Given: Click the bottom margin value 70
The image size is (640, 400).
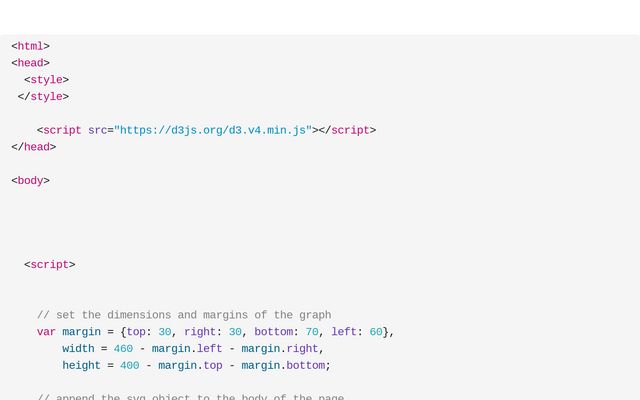Looking at the screenshot, I should click(312, 332).
